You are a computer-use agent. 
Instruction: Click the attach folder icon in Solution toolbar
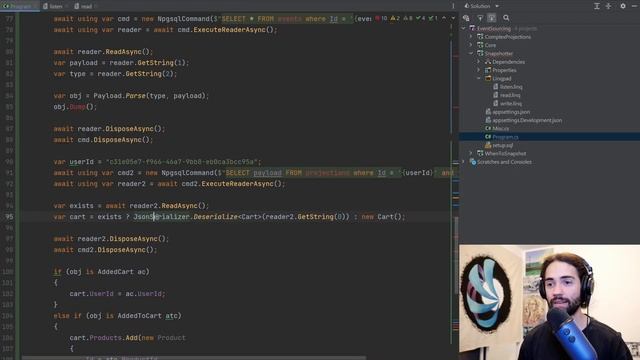pyautogui.click(x=466, y=18)
